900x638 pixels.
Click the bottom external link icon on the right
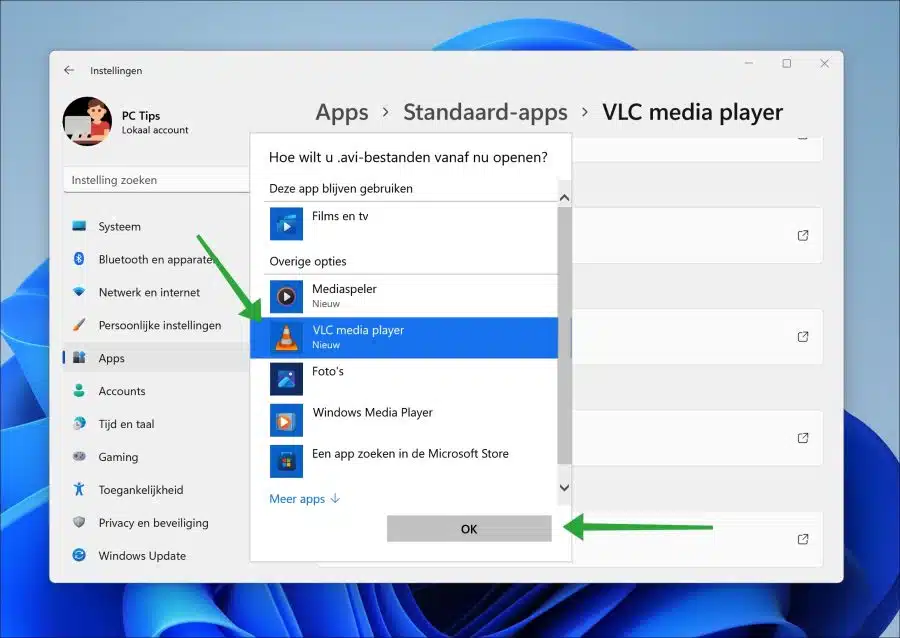point(803,539)
